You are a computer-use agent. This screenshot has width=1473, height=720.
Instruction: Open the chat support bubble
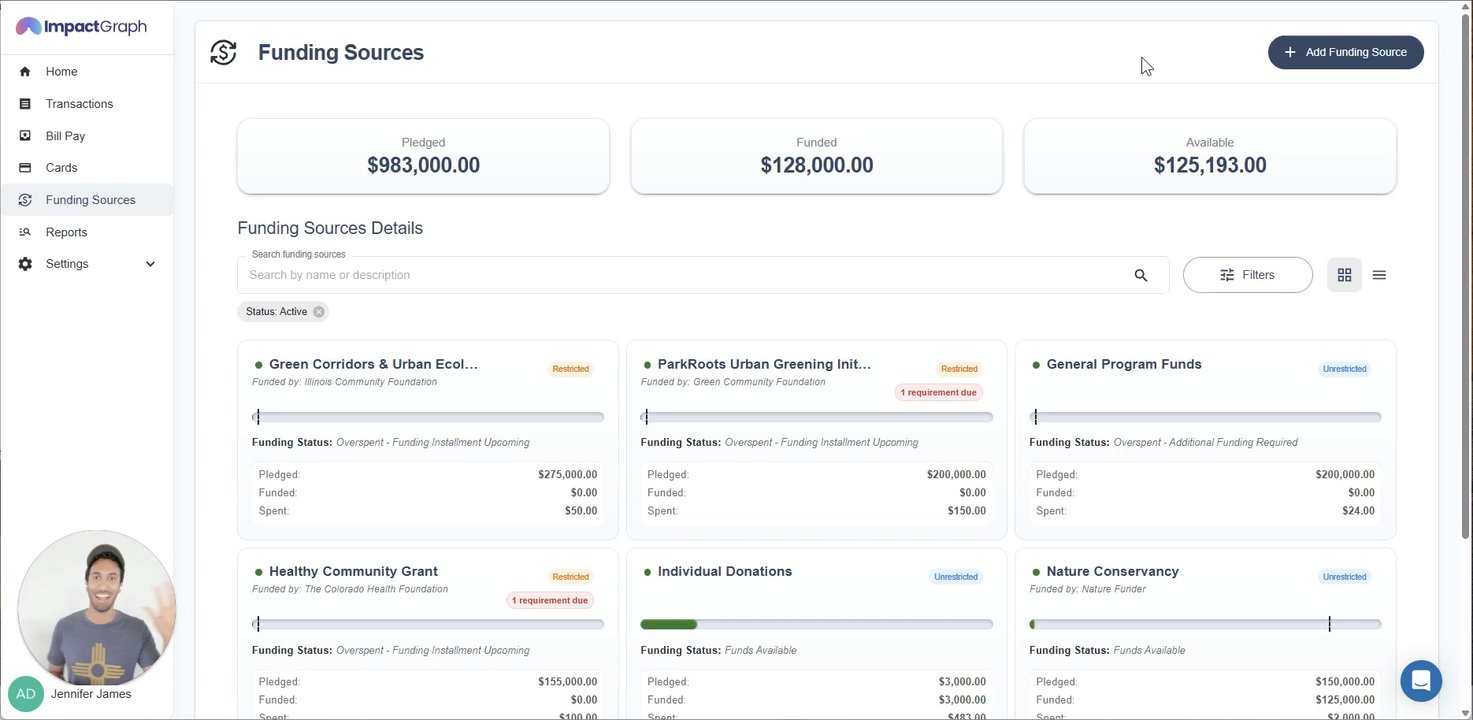(1421, 681)
